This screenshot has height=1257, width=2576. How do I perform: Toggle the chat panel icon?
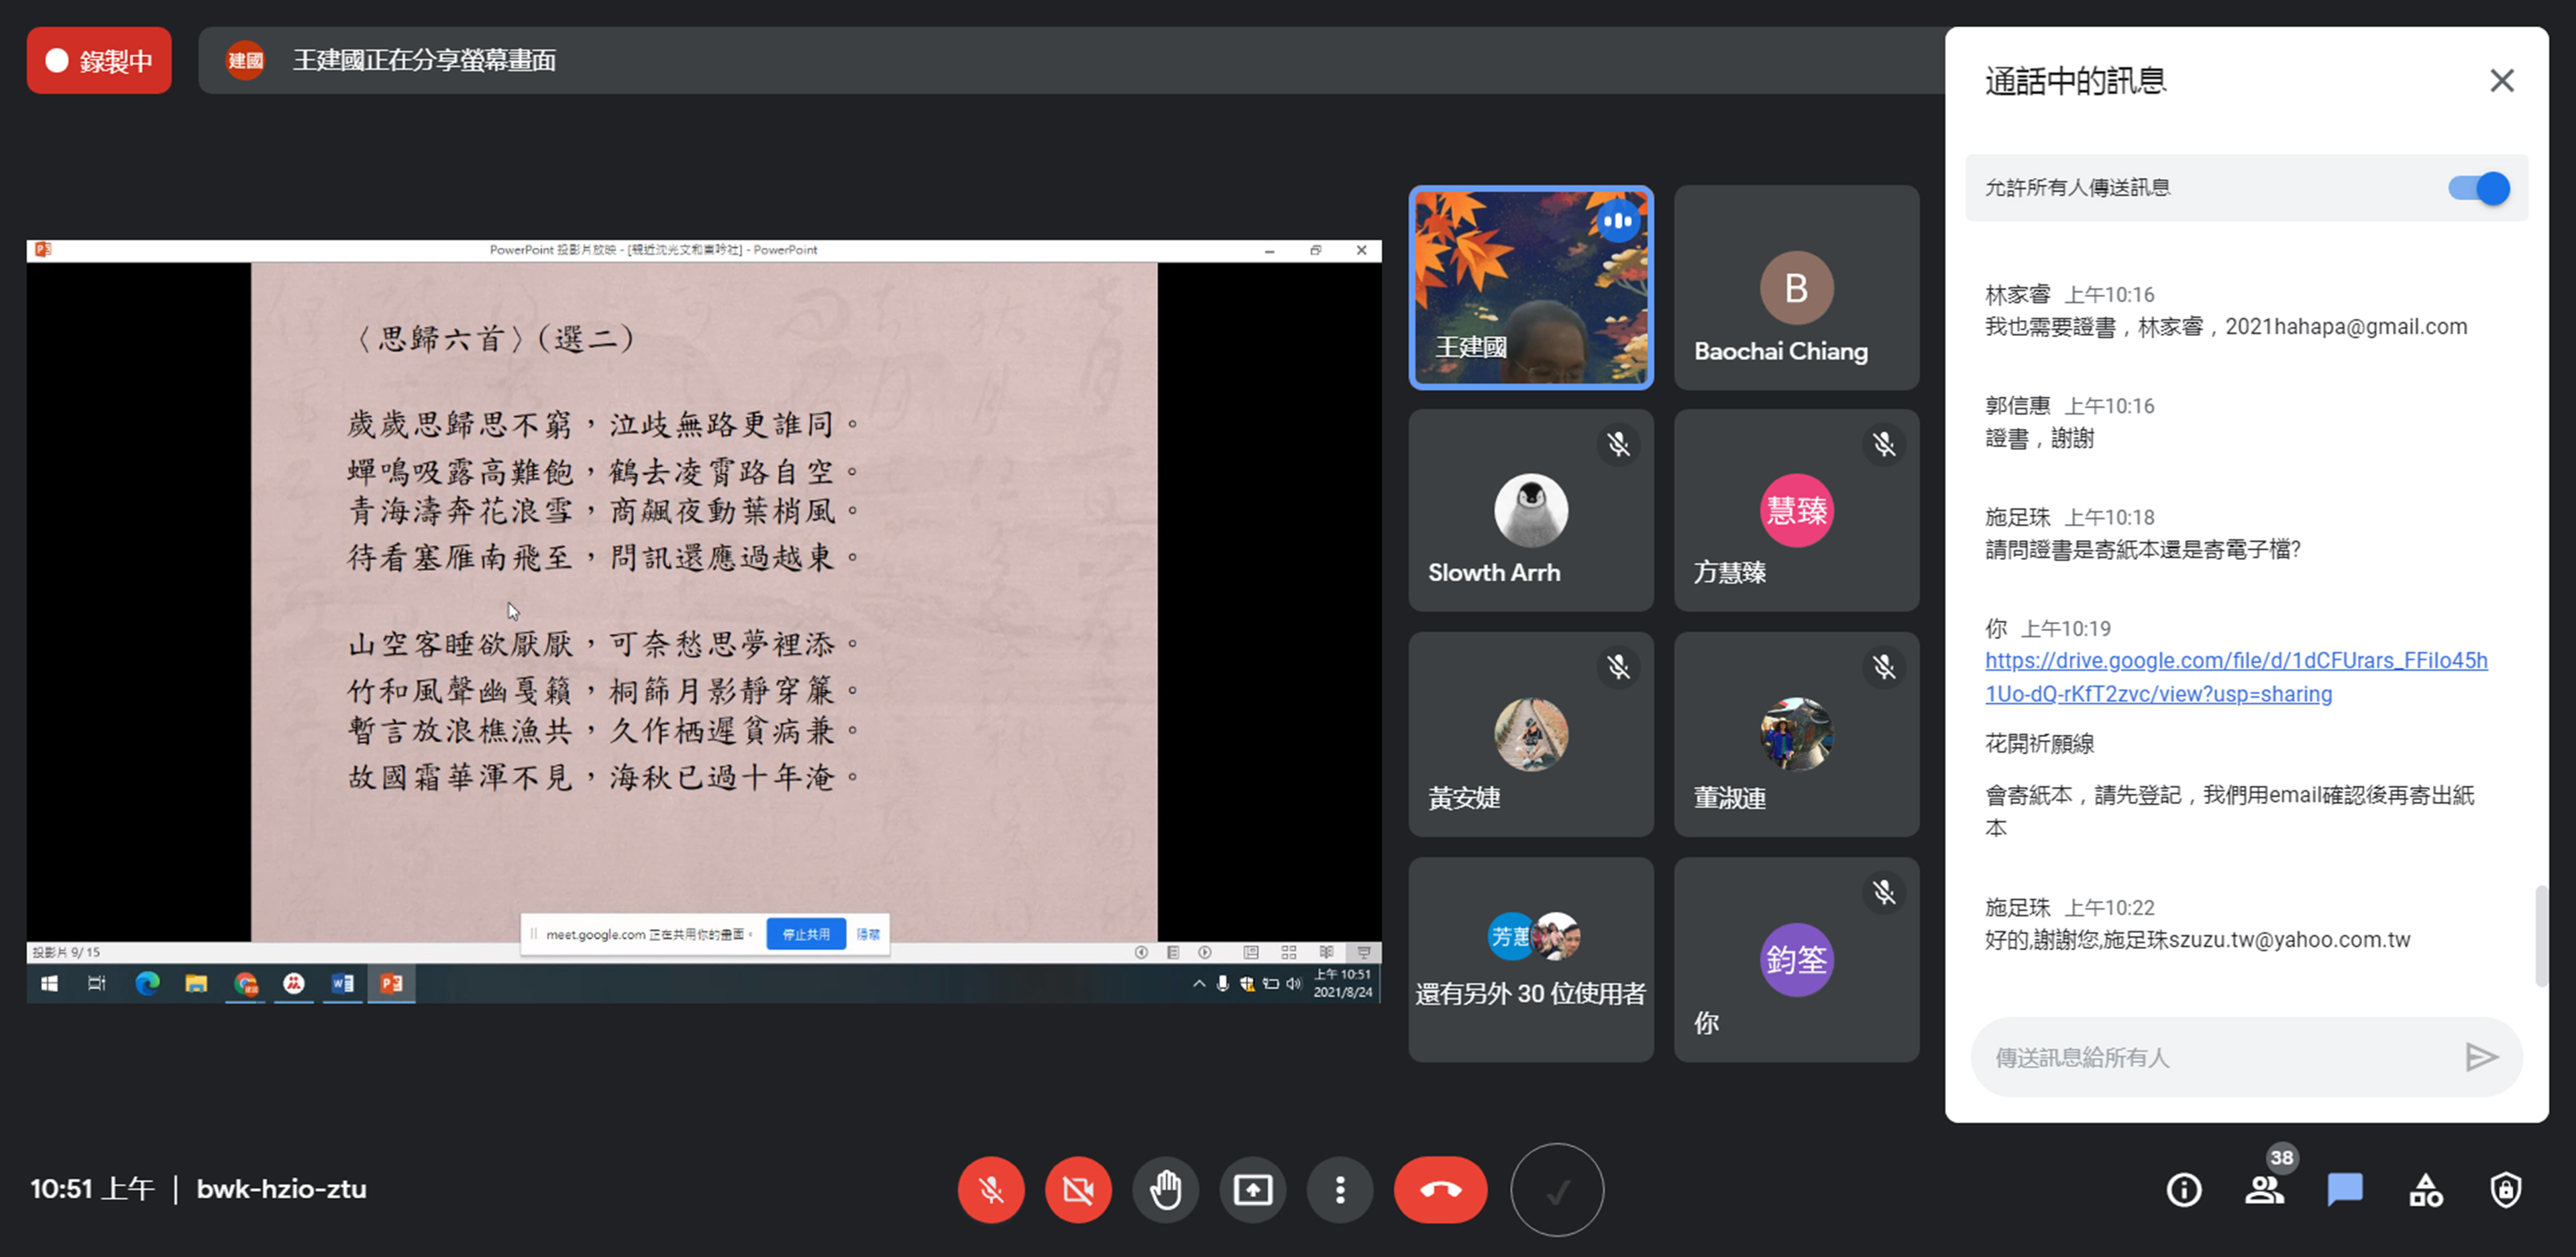(x=2344, y=1190)
